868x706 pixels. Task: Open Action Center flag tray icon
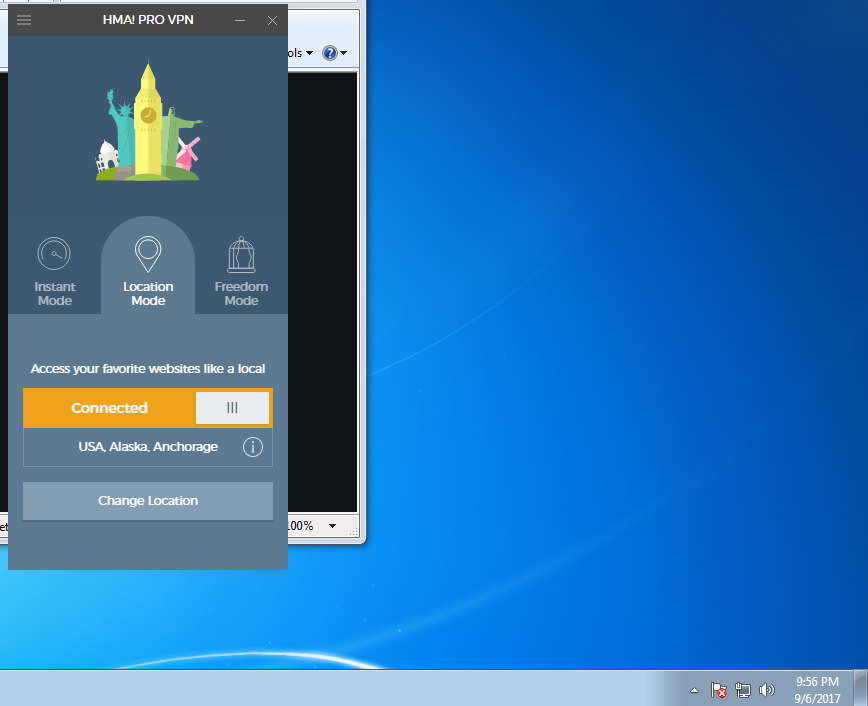click(x=719, y=690)
